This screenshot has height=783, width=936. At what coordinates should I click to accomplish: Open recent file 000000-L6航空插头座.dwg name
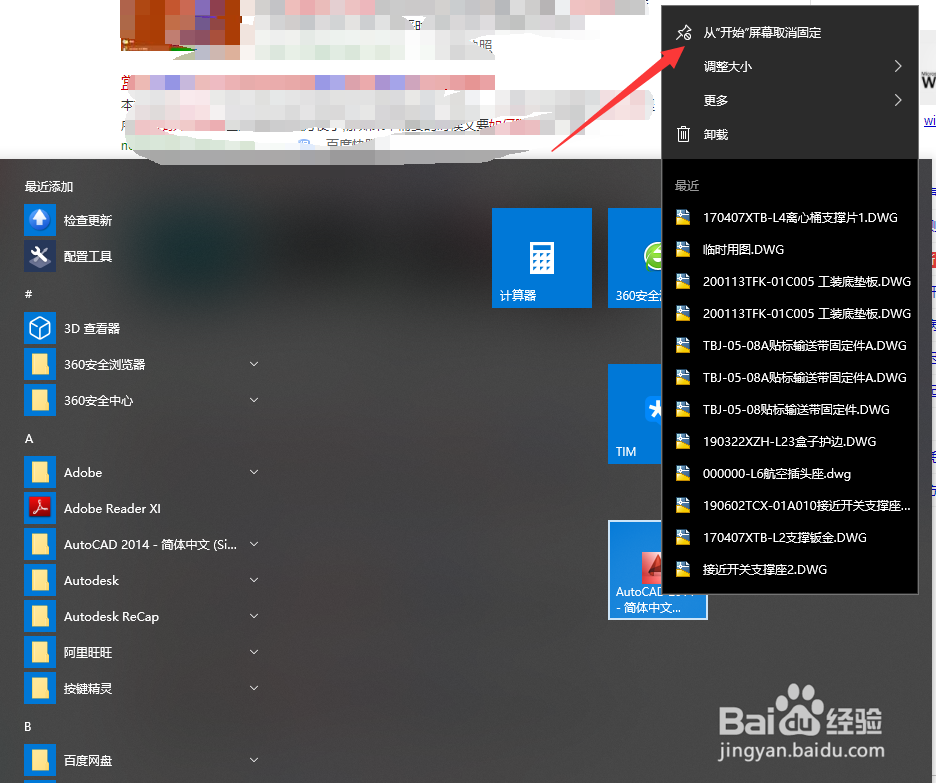(x=777, y=473)
